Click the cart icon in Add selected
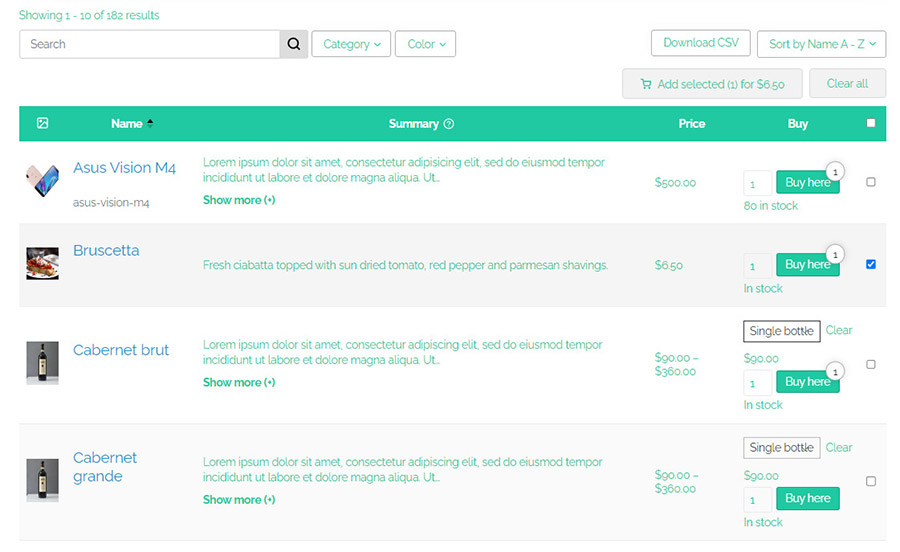This screenshot has width=900, height=552. coord(646,84)
